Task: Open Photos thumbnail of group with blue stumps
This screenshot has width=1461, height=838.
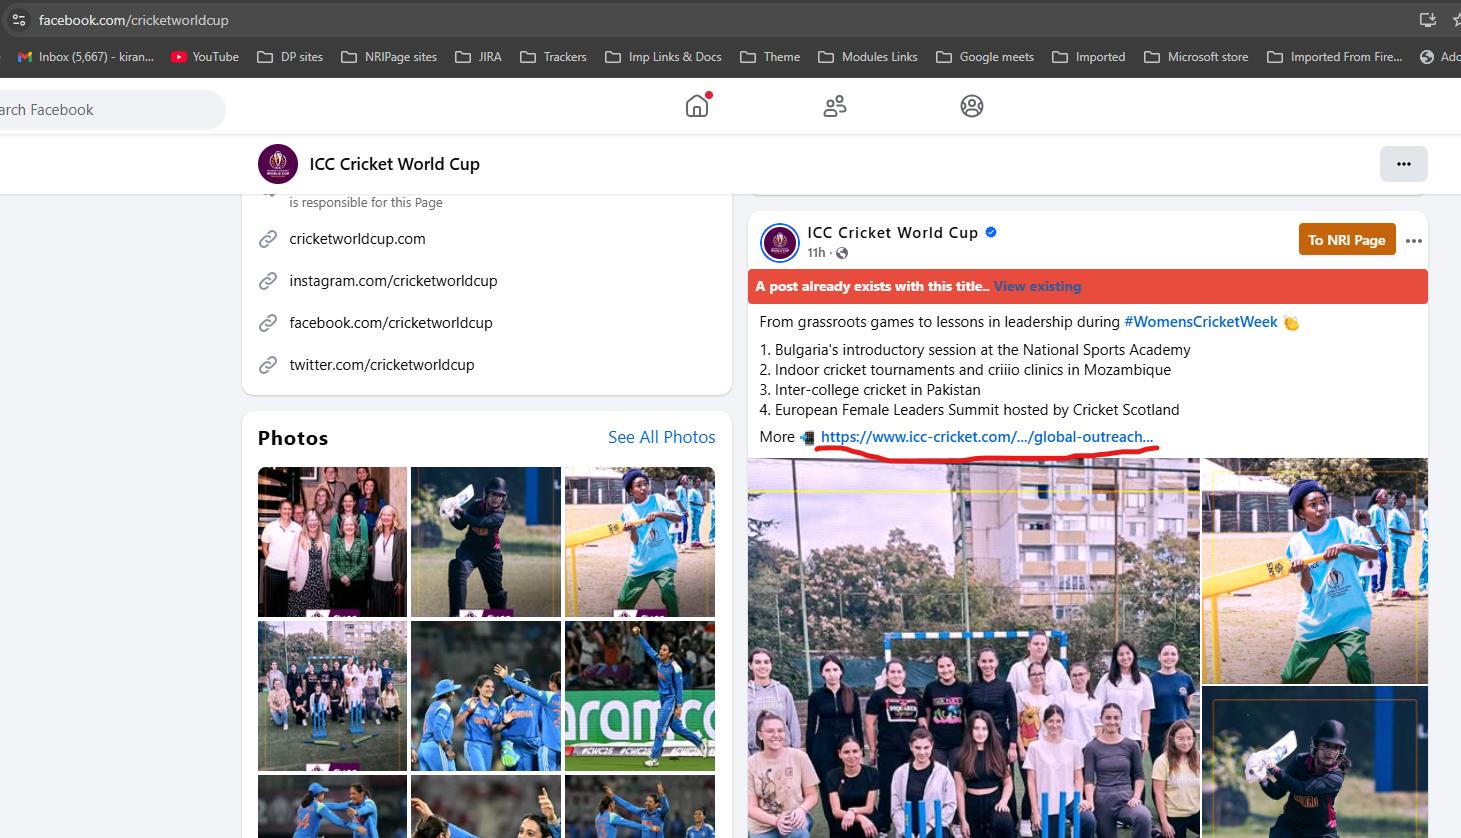Action: click(x=332, y=696)
